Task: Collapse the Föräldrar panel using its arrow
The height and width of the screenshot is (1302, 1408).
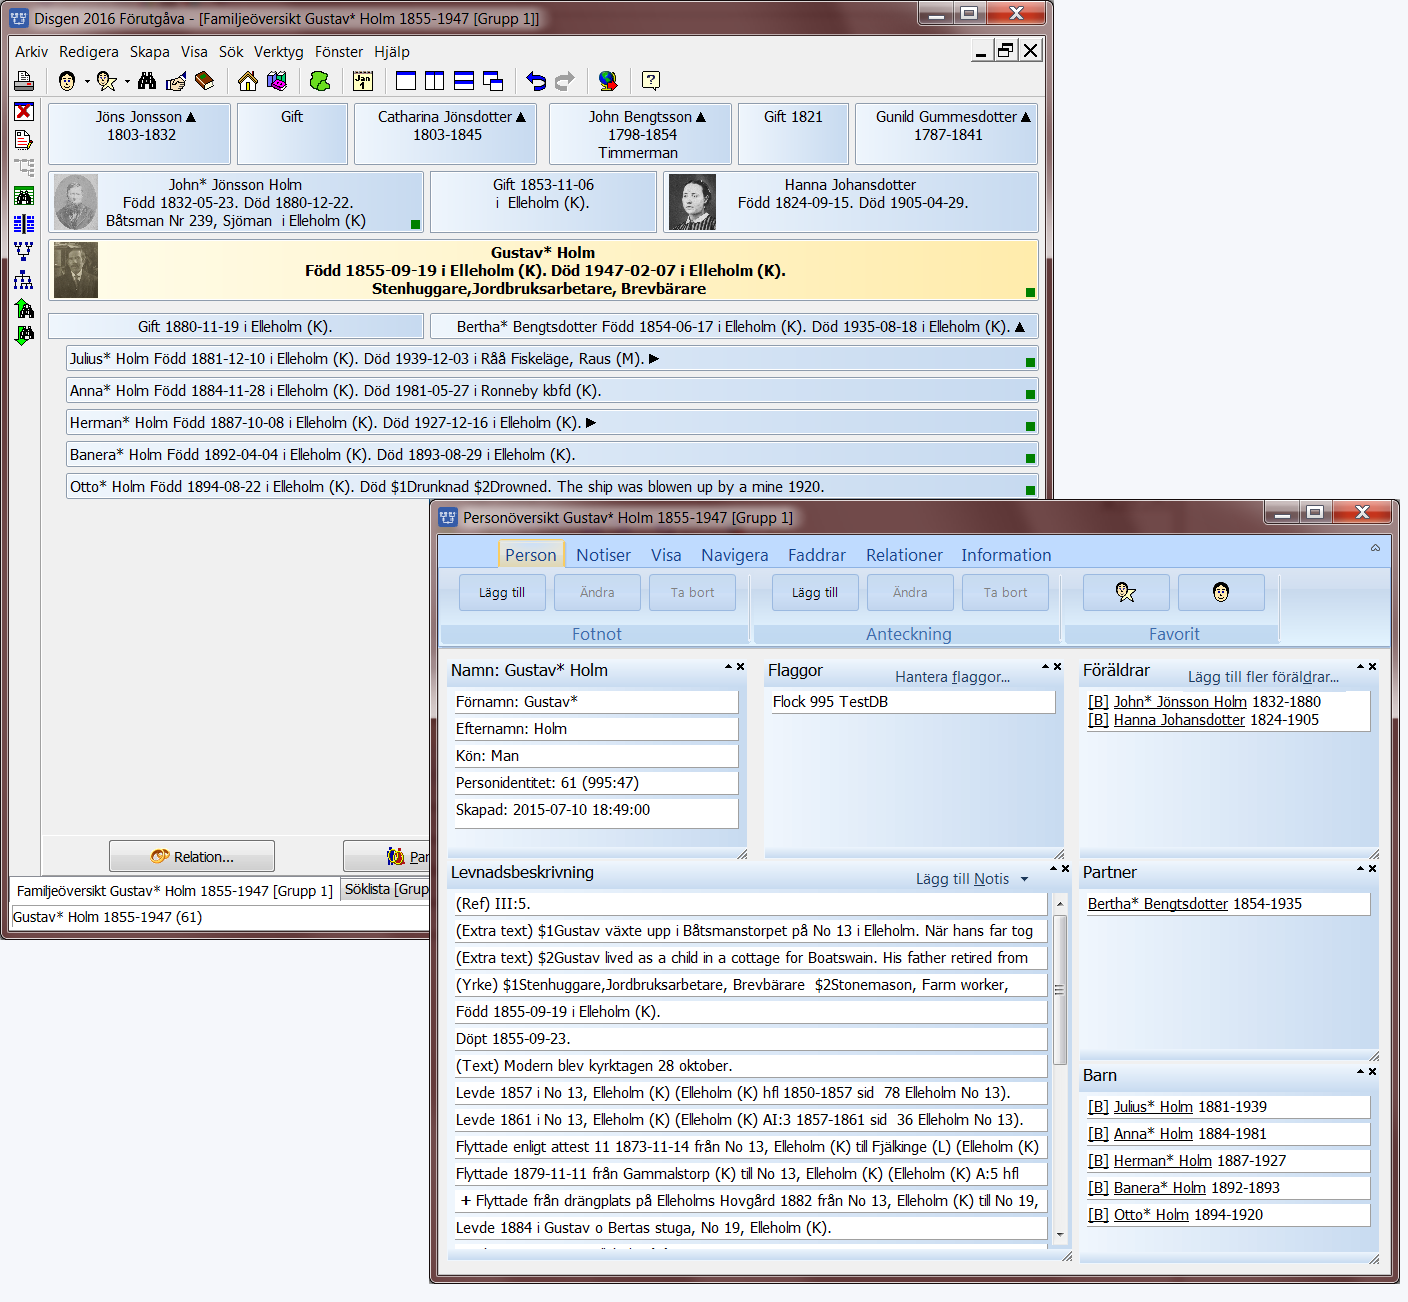Action: [1361, 666]
